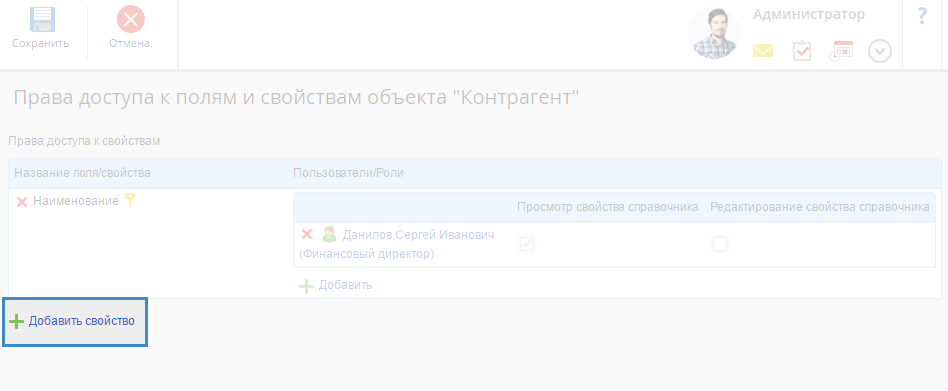948x391 pixels.
Task: Enable Редактирование свойства справочника checkbox for Данилов
Action: (719, 244)
